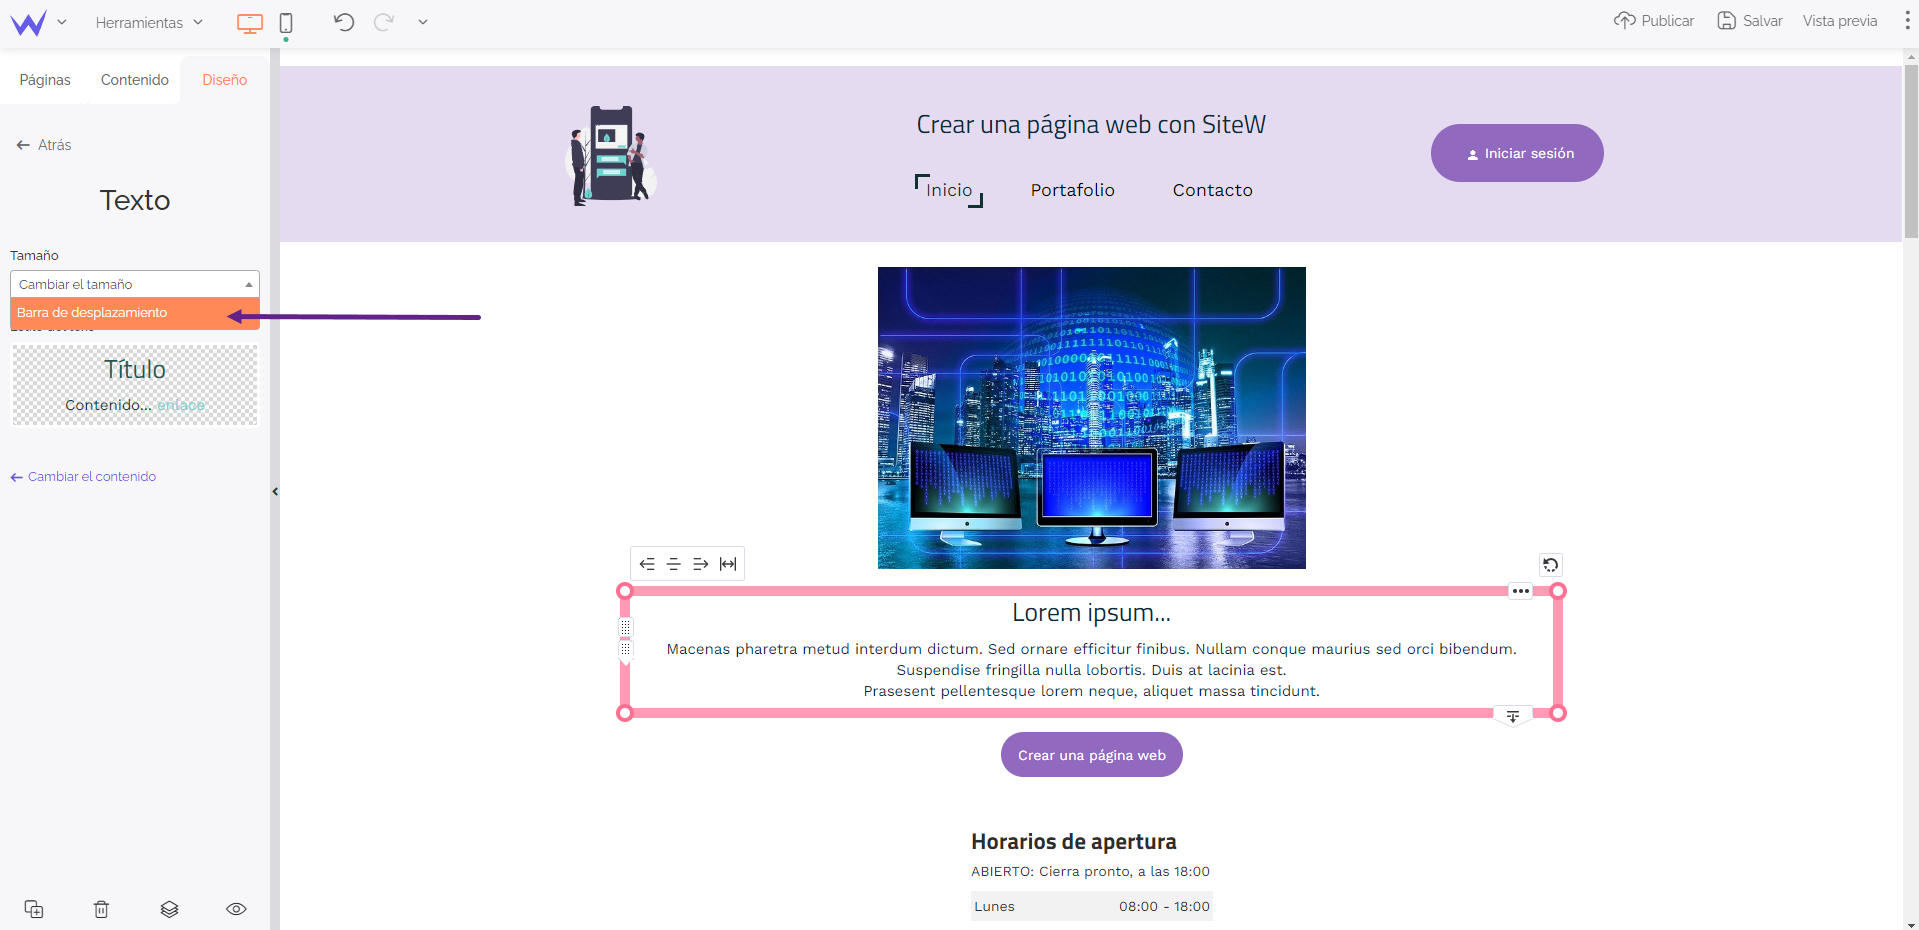
Task: Align block right icon
Action: (701, 564)
